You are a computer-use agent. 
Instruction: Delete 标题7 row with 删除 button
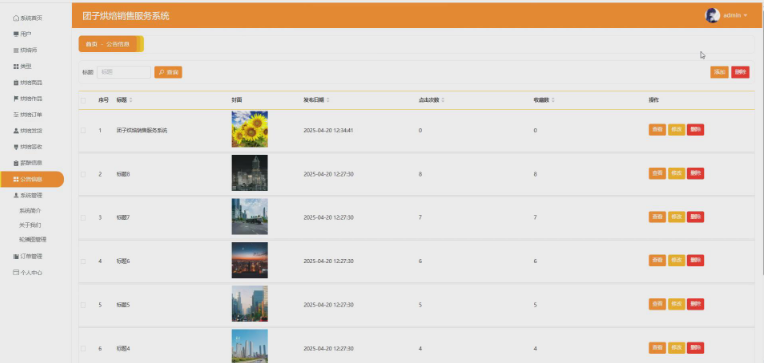(695, 217)
